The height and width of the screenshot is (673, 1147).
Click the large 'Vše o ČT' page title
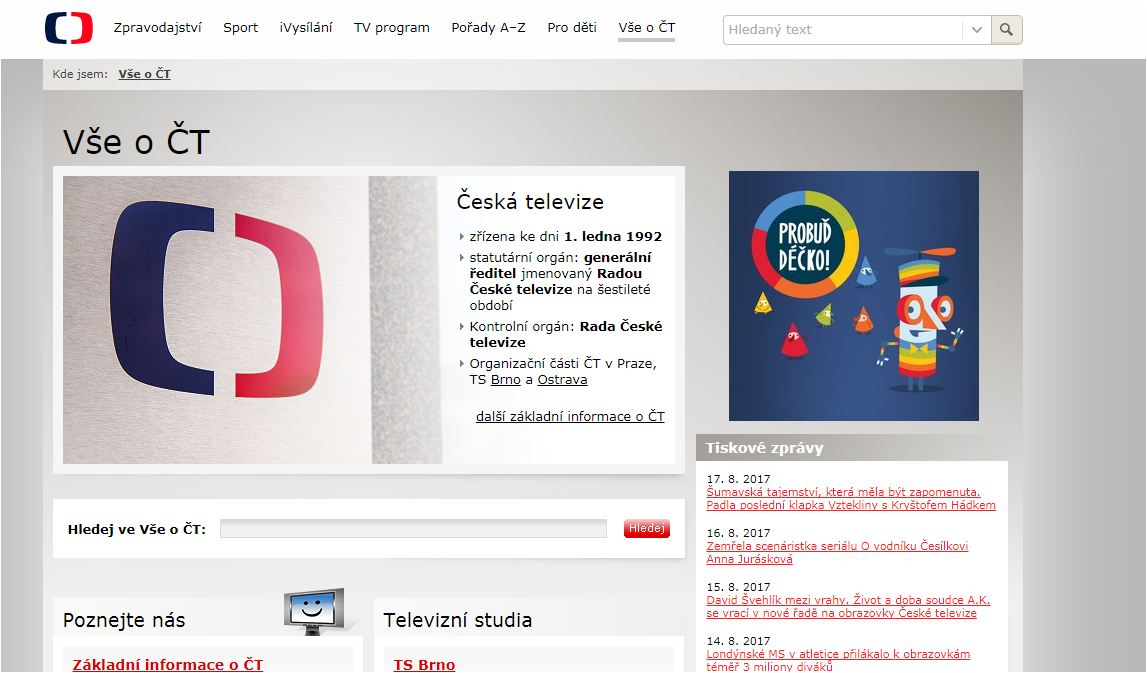[x=137, y=141]
